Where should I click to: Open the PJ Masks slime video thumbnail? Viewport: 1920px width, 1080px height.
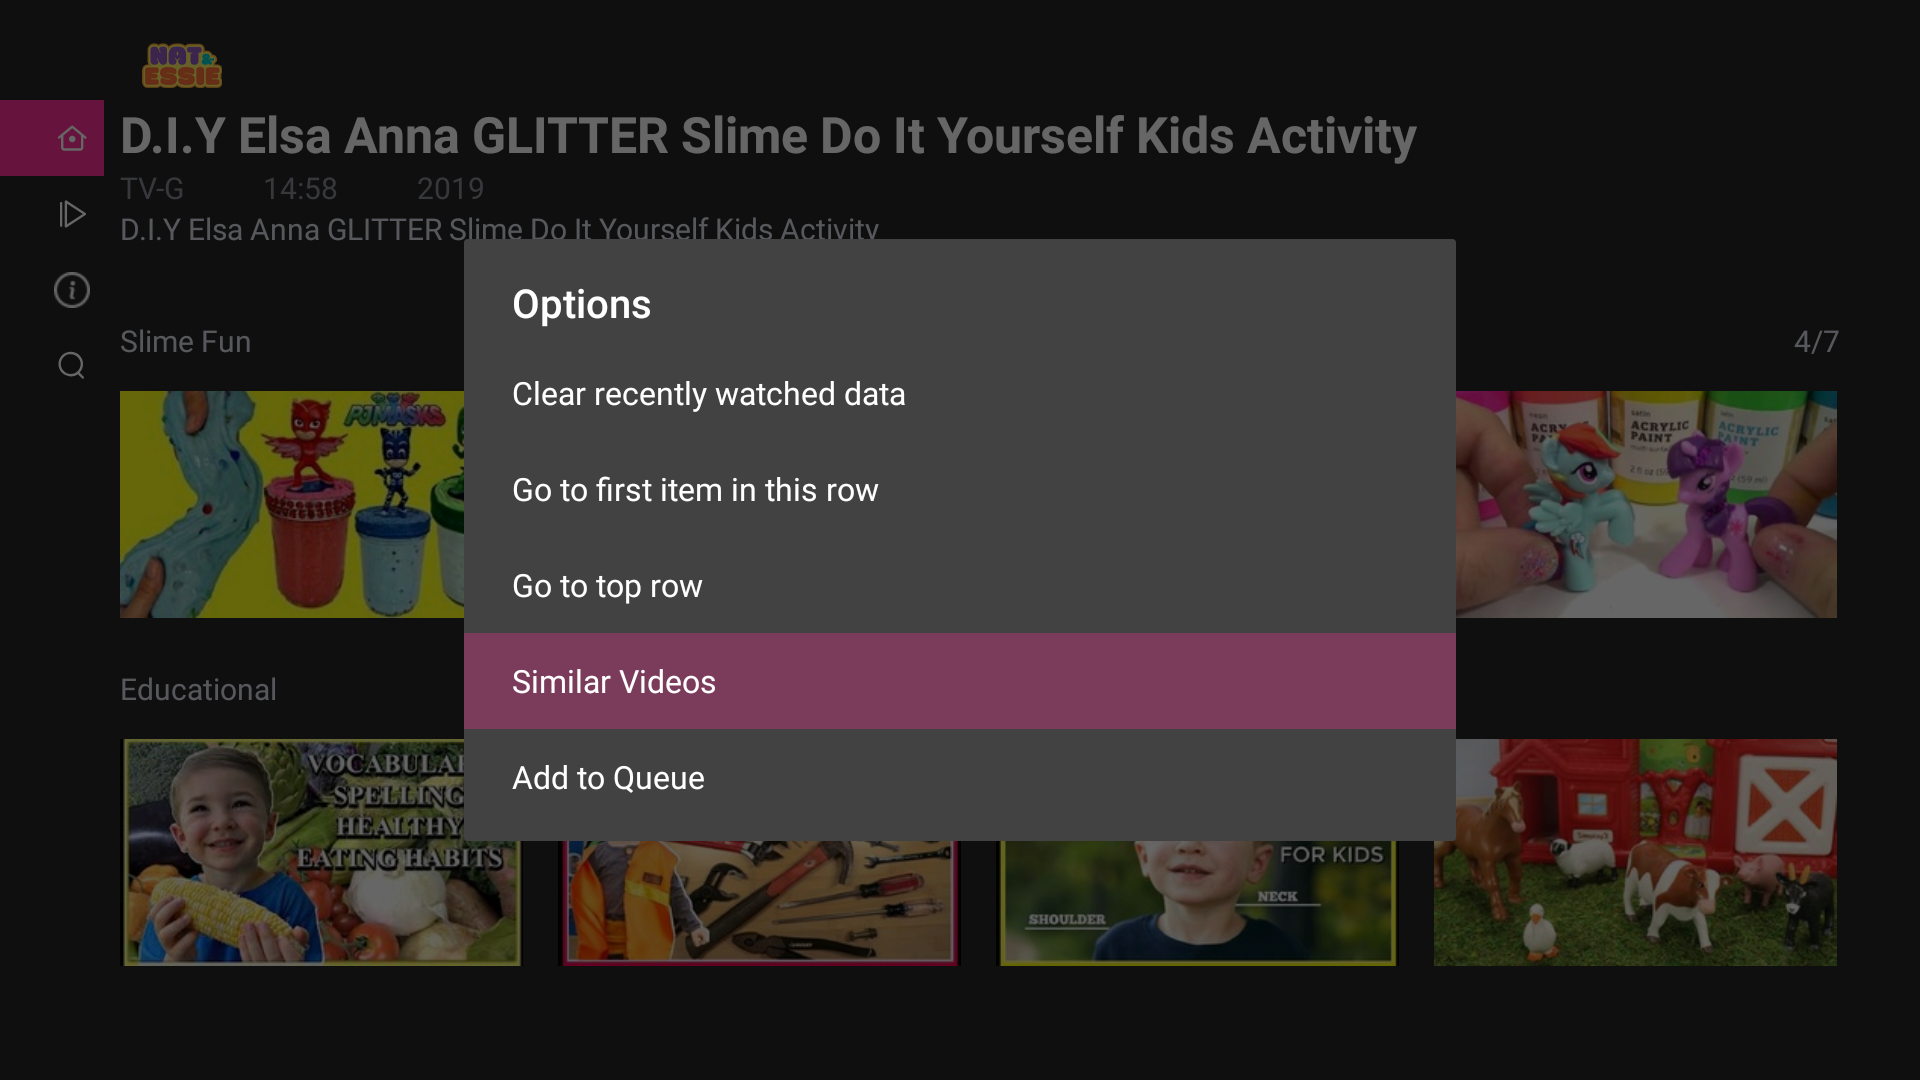coord(291,504)
